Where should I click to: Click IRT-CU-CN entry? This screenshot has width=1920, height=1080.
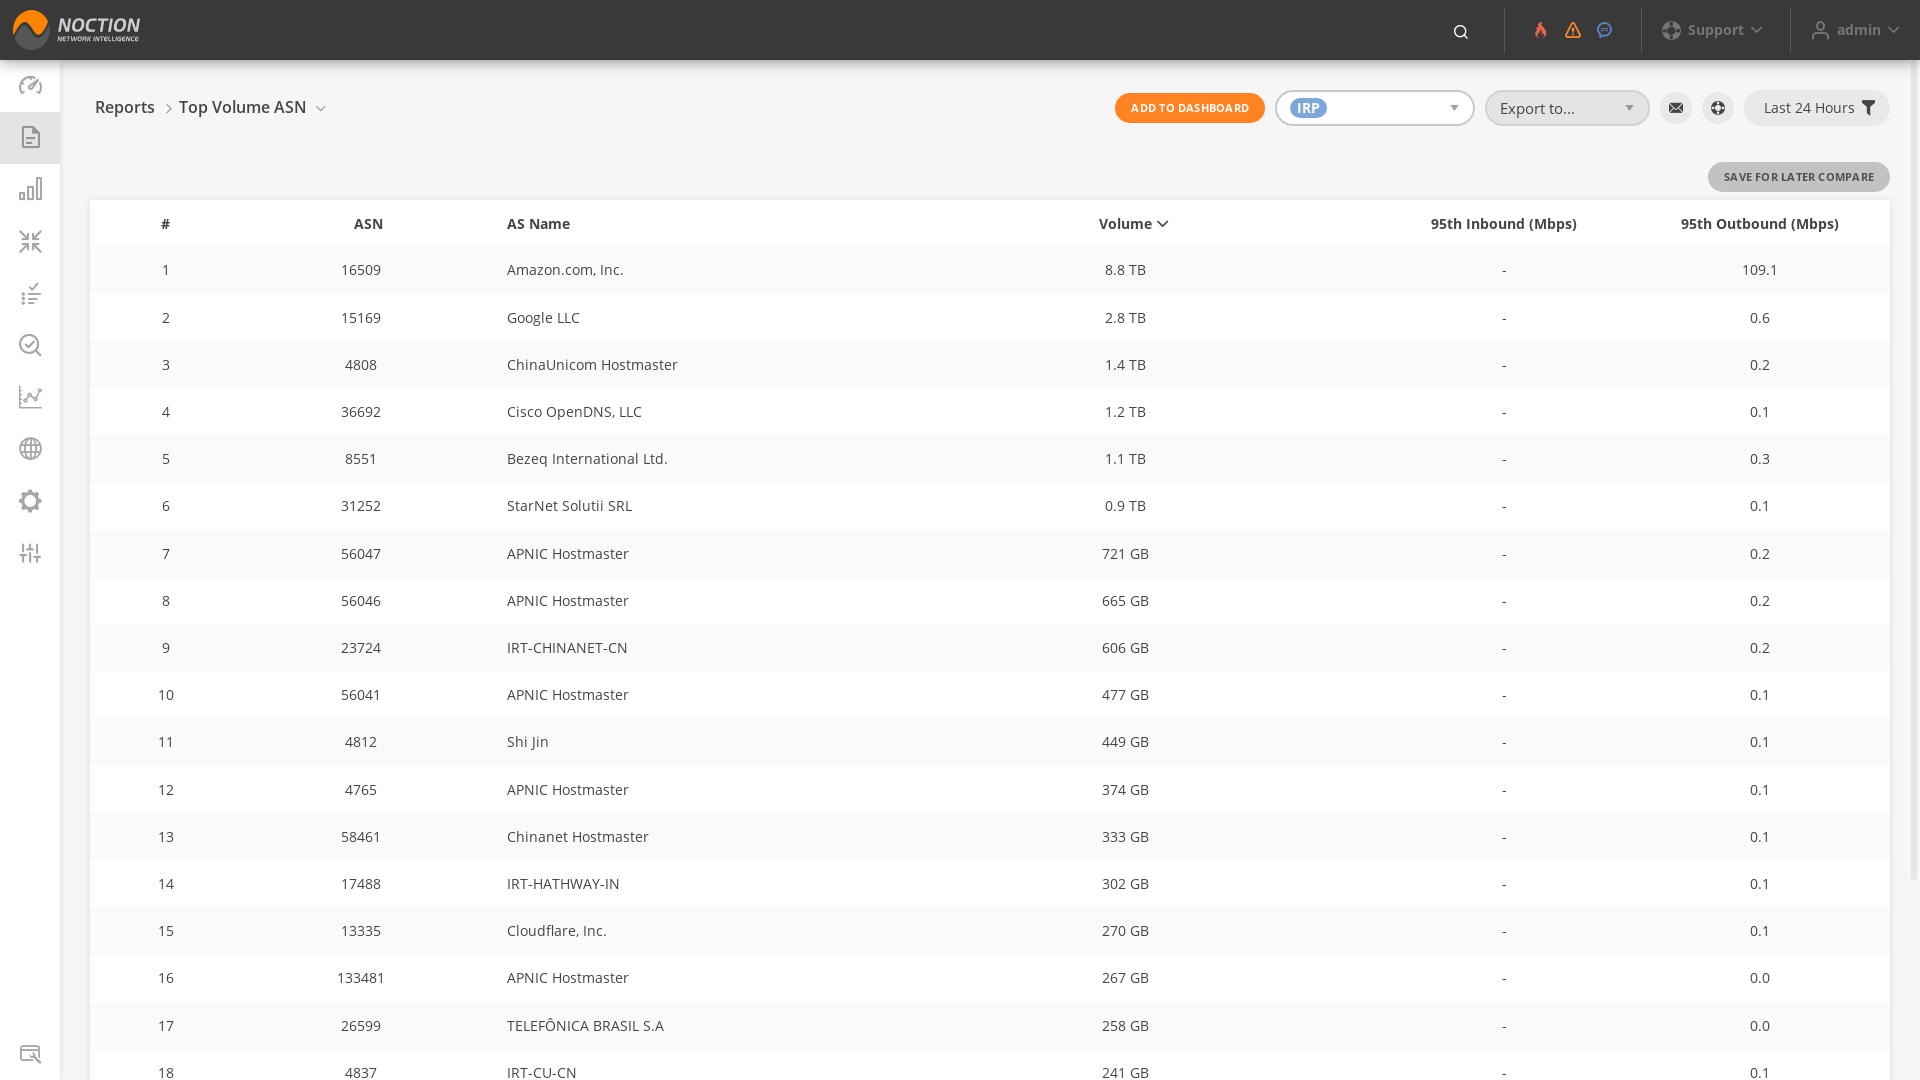click(542, 1072)
